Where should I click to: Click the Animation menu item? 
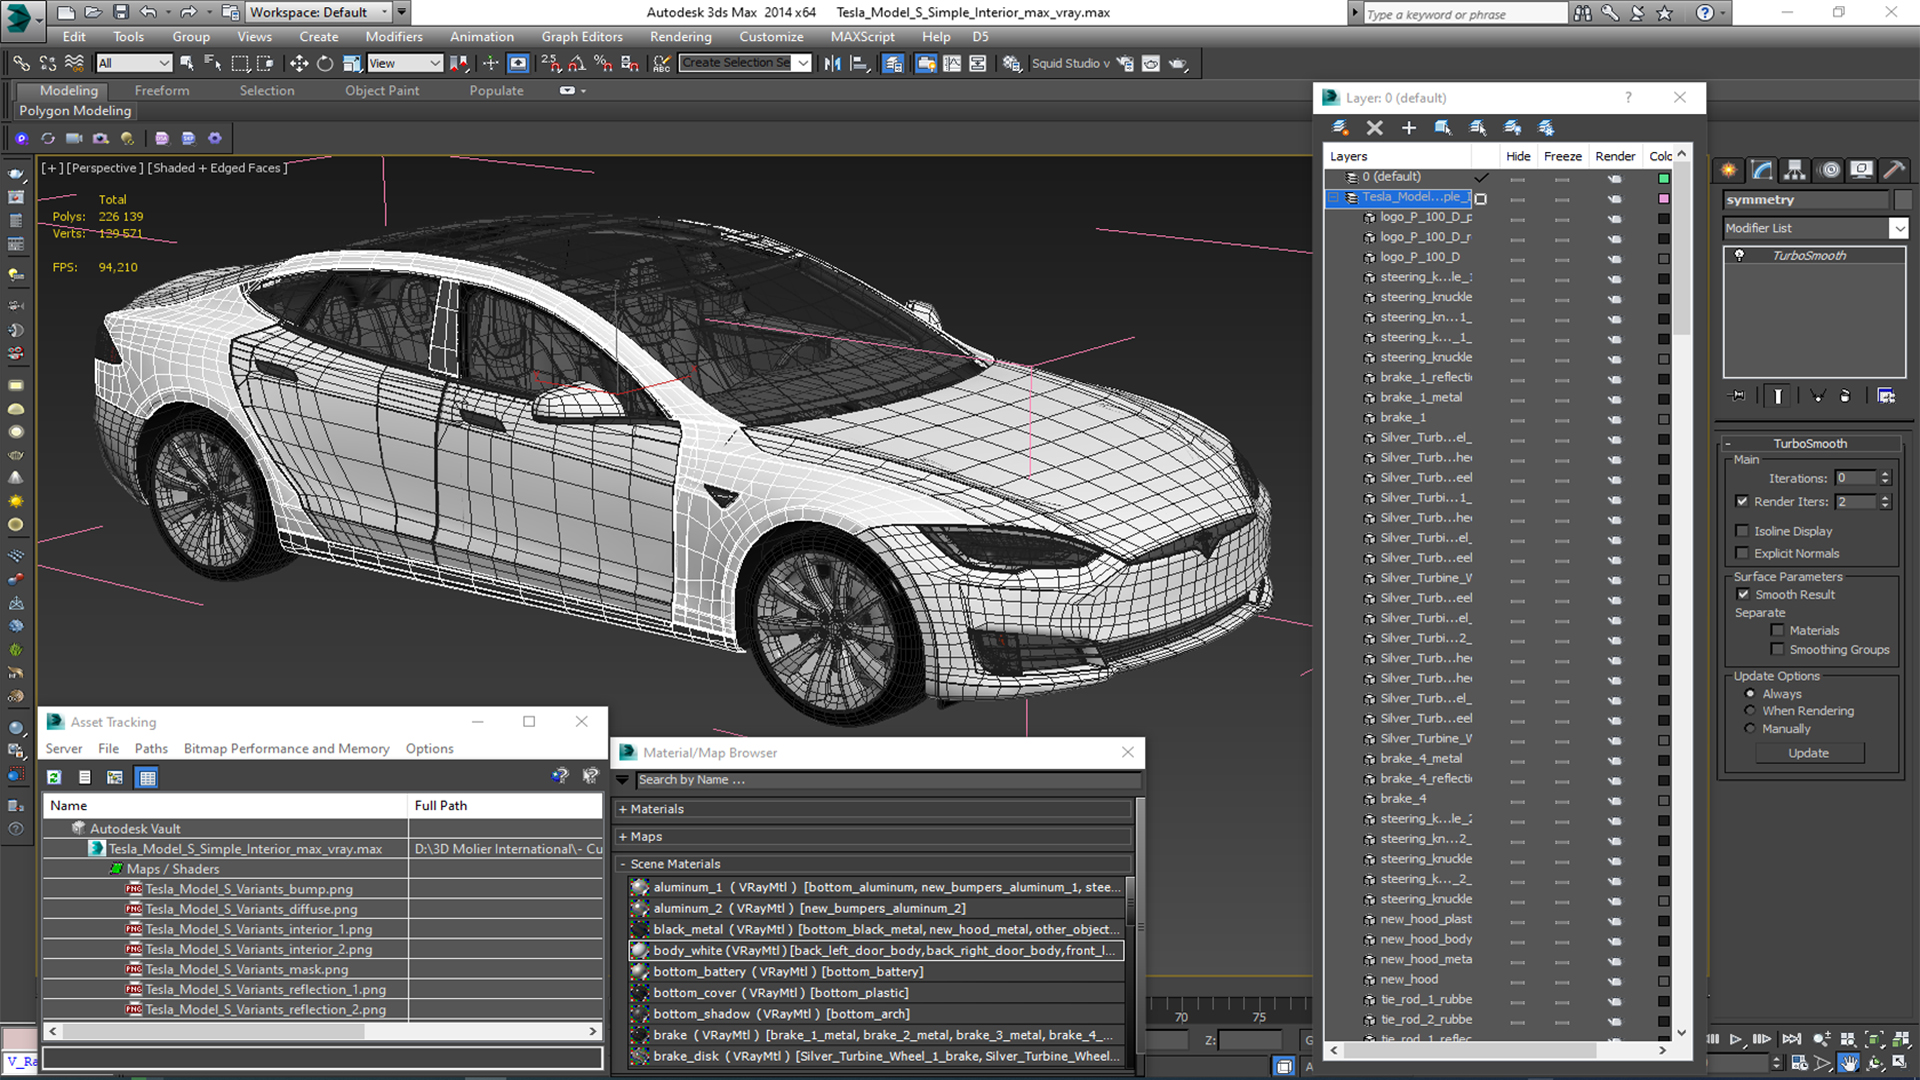point(481,37)
